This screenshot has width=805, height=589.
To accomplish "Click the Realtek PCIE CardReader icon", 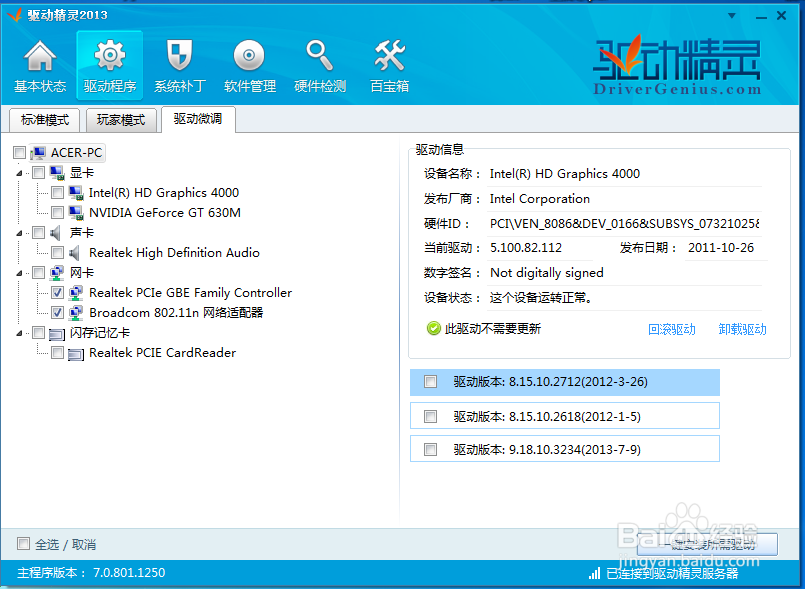I will click(x=76, y=354).
